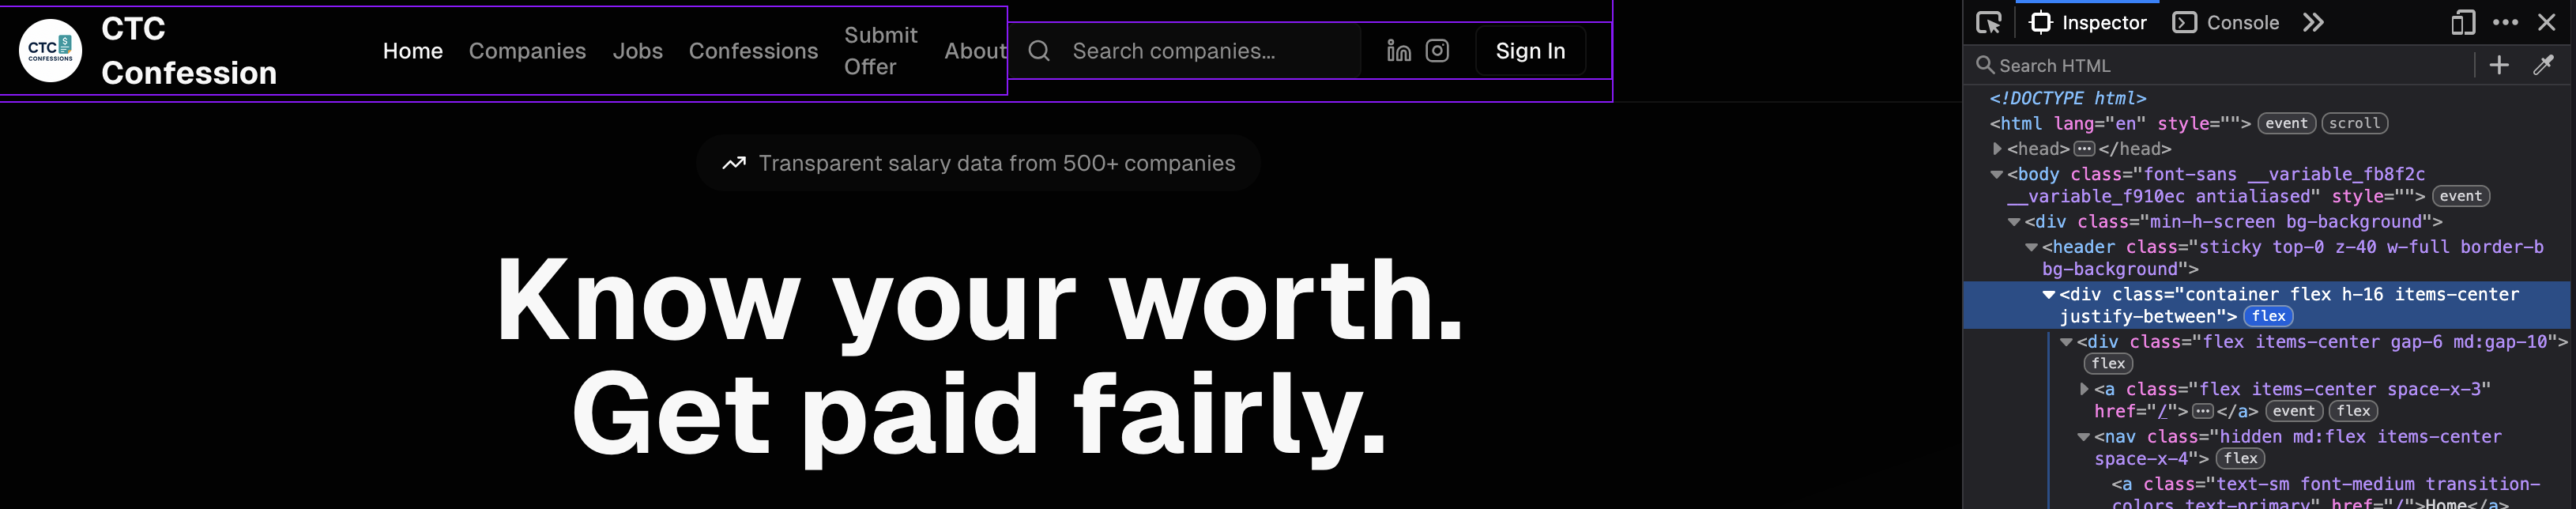Viewport: 2576px width, 509px height.
Task: Open the Companies nav link
Action: coord(527,51)
